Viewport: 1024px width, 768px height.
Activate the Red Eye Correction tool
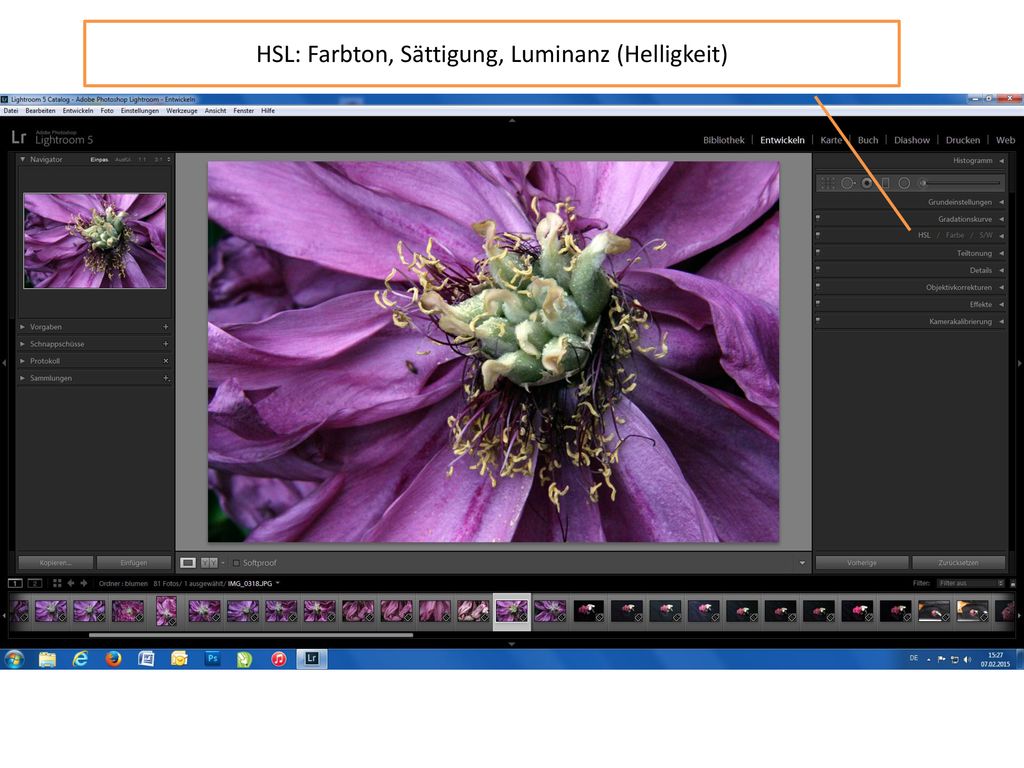(x=867, y=184)
